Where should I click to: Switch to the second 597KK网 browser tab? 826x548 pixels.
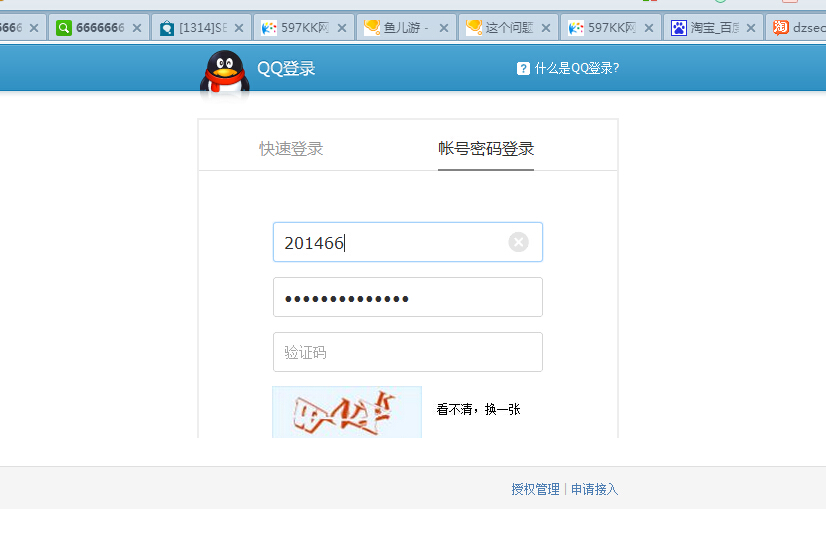click(611, 27)
